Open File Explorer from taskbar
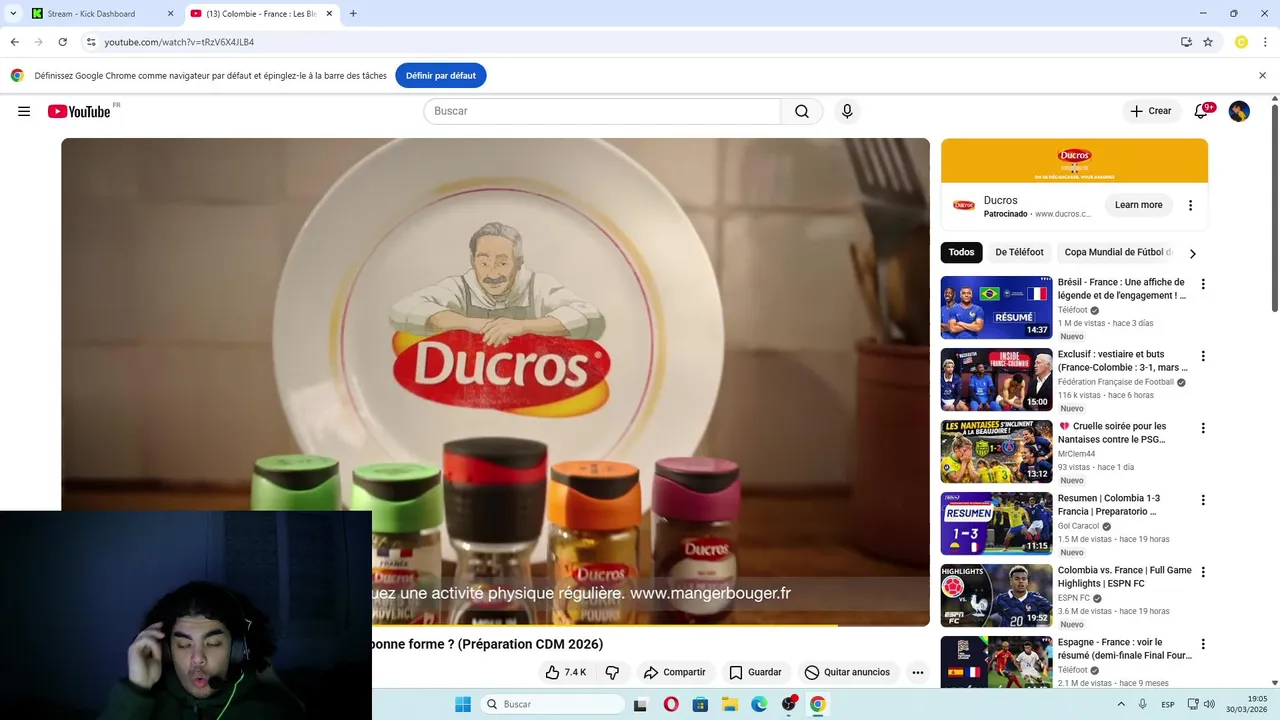 pos(730,704)
